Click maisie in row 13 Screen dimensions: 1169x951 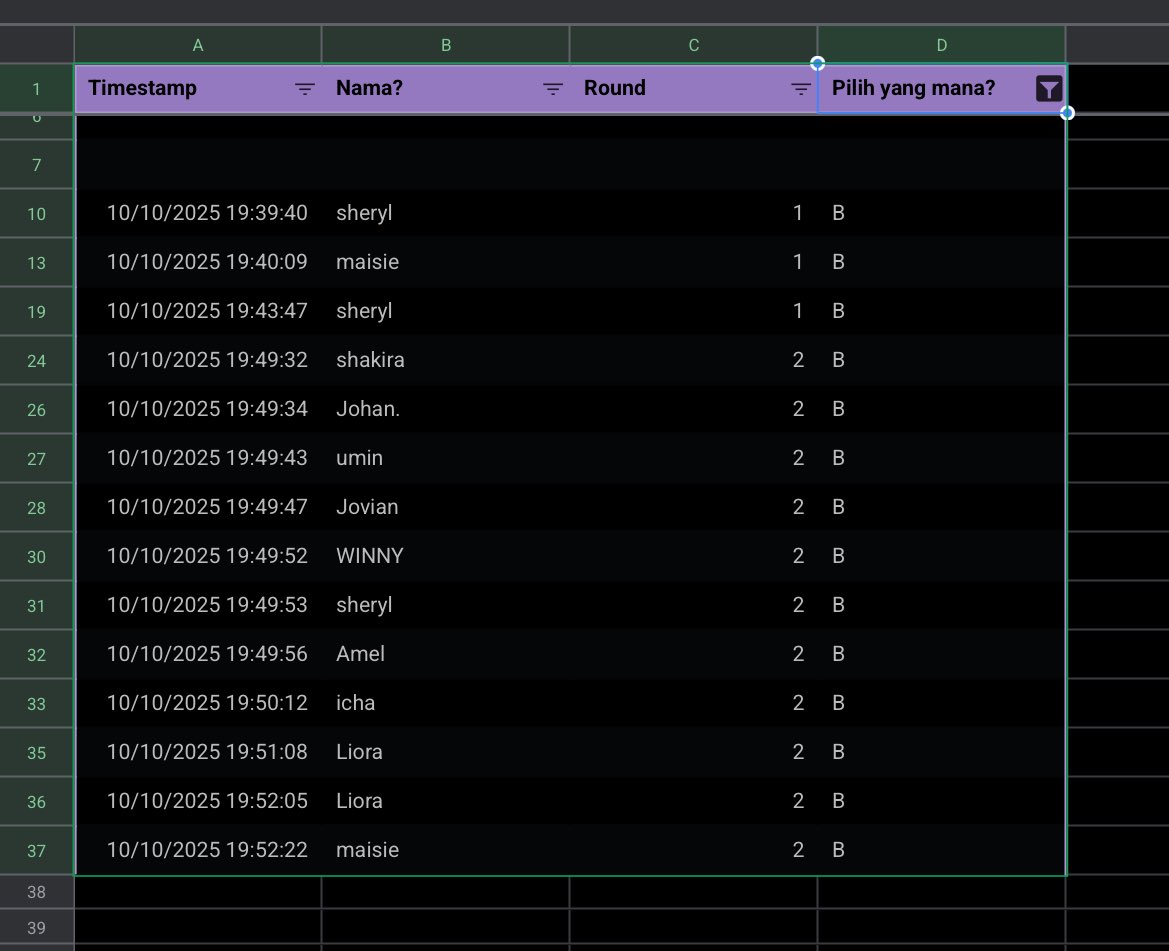(446, 262)
